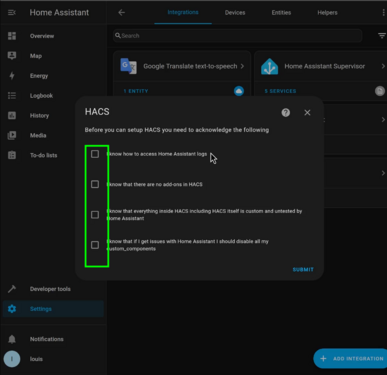Image resolution: width=387 pixels, height=375 pixels.
Task: Check 'no add-ons in HACS' box
Action: (95, 184)
